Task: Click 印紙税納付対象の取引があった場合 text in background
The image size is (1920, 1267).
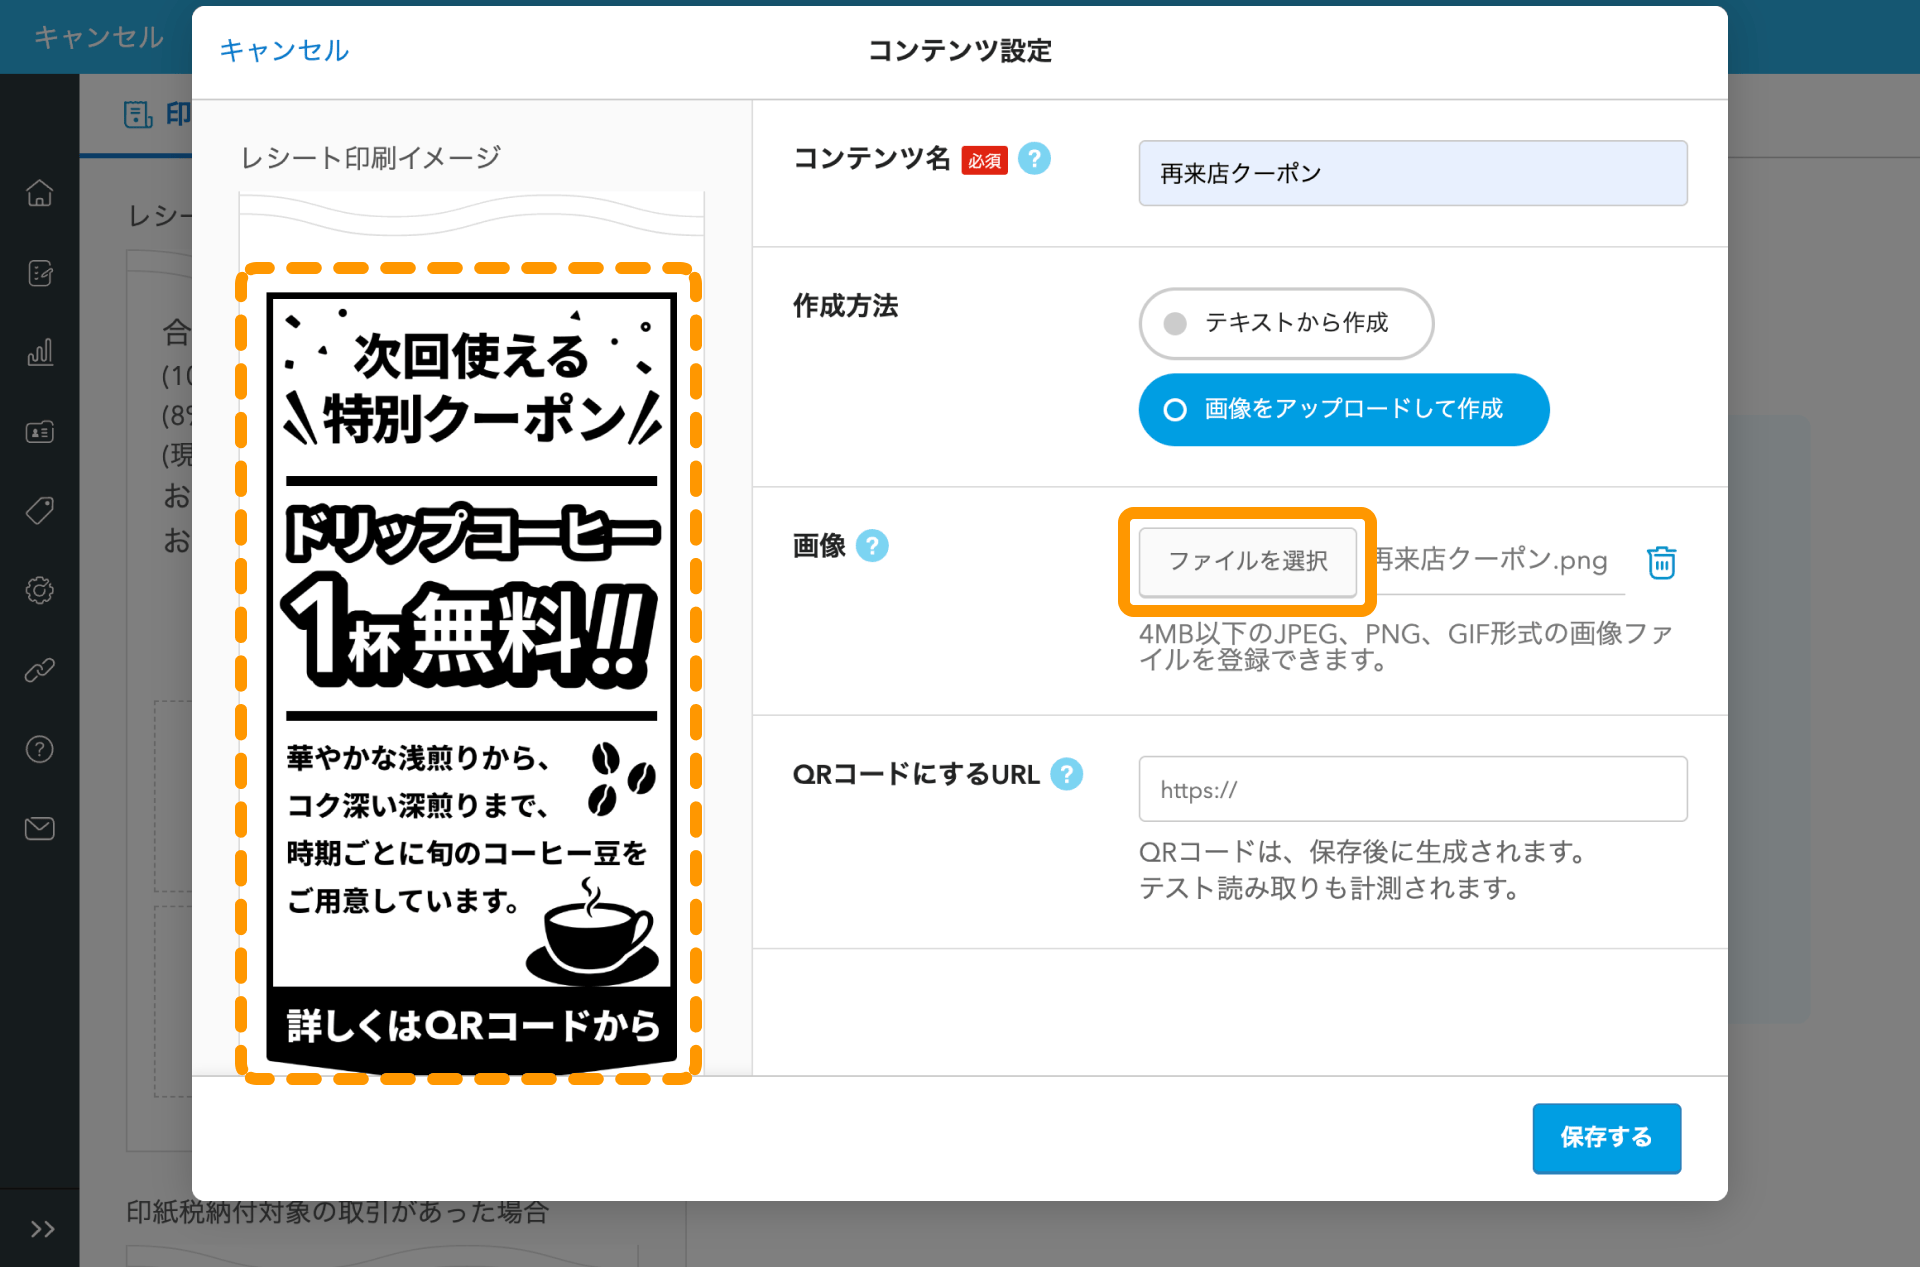Action: pyautogui.click(x=337, y=1212)
